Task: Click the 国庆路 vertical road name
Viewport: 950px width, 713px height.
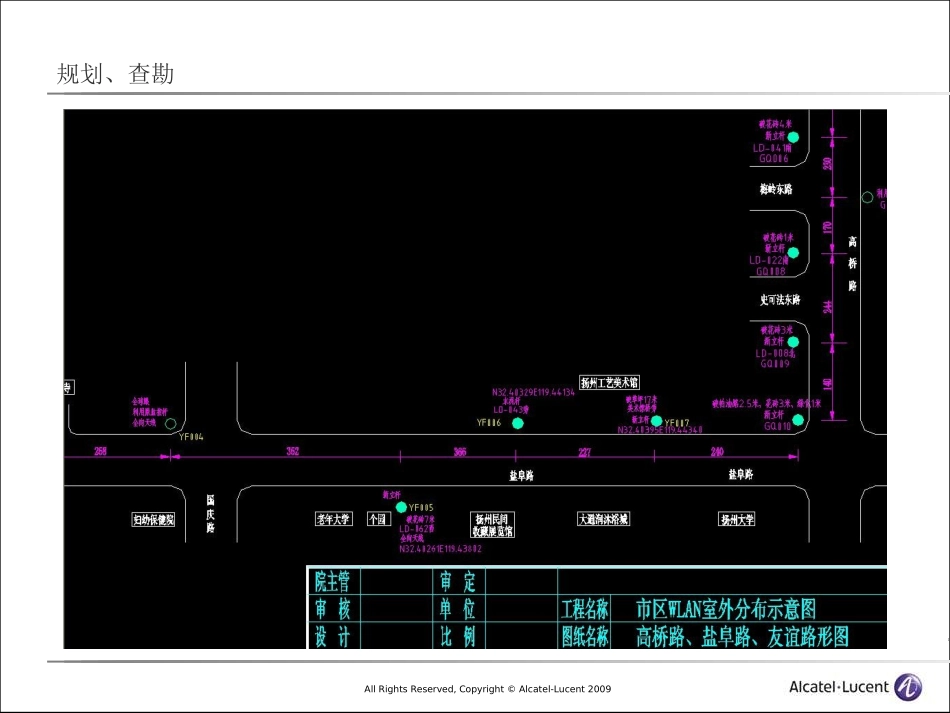Action: pyautogui.click(x=211, y=513)
